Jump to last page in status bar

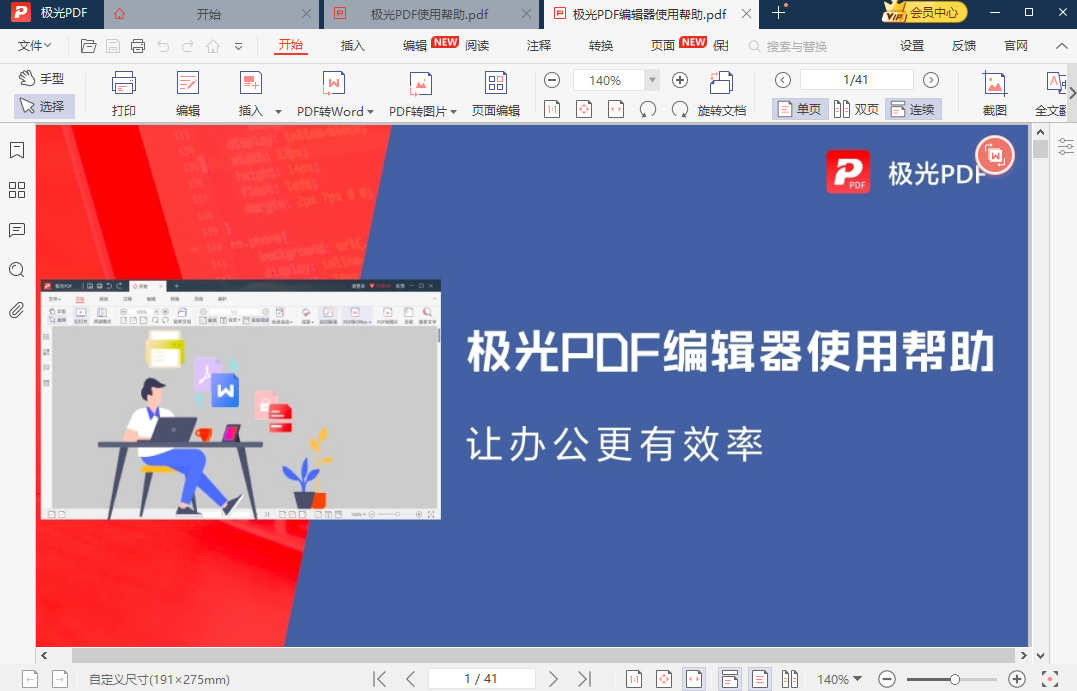pos(585,679)
